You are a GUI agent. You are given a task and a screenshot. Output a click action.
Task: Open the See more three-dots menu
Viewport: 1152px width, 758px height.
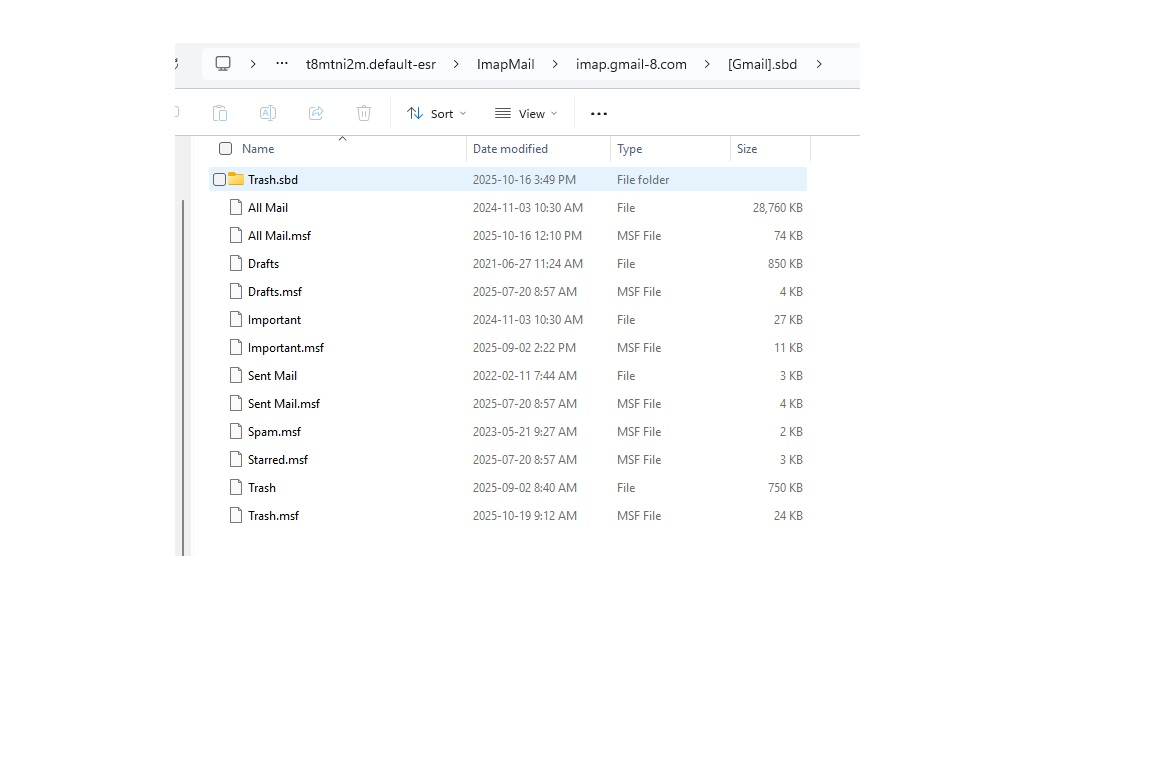click(x=599, y=114)
